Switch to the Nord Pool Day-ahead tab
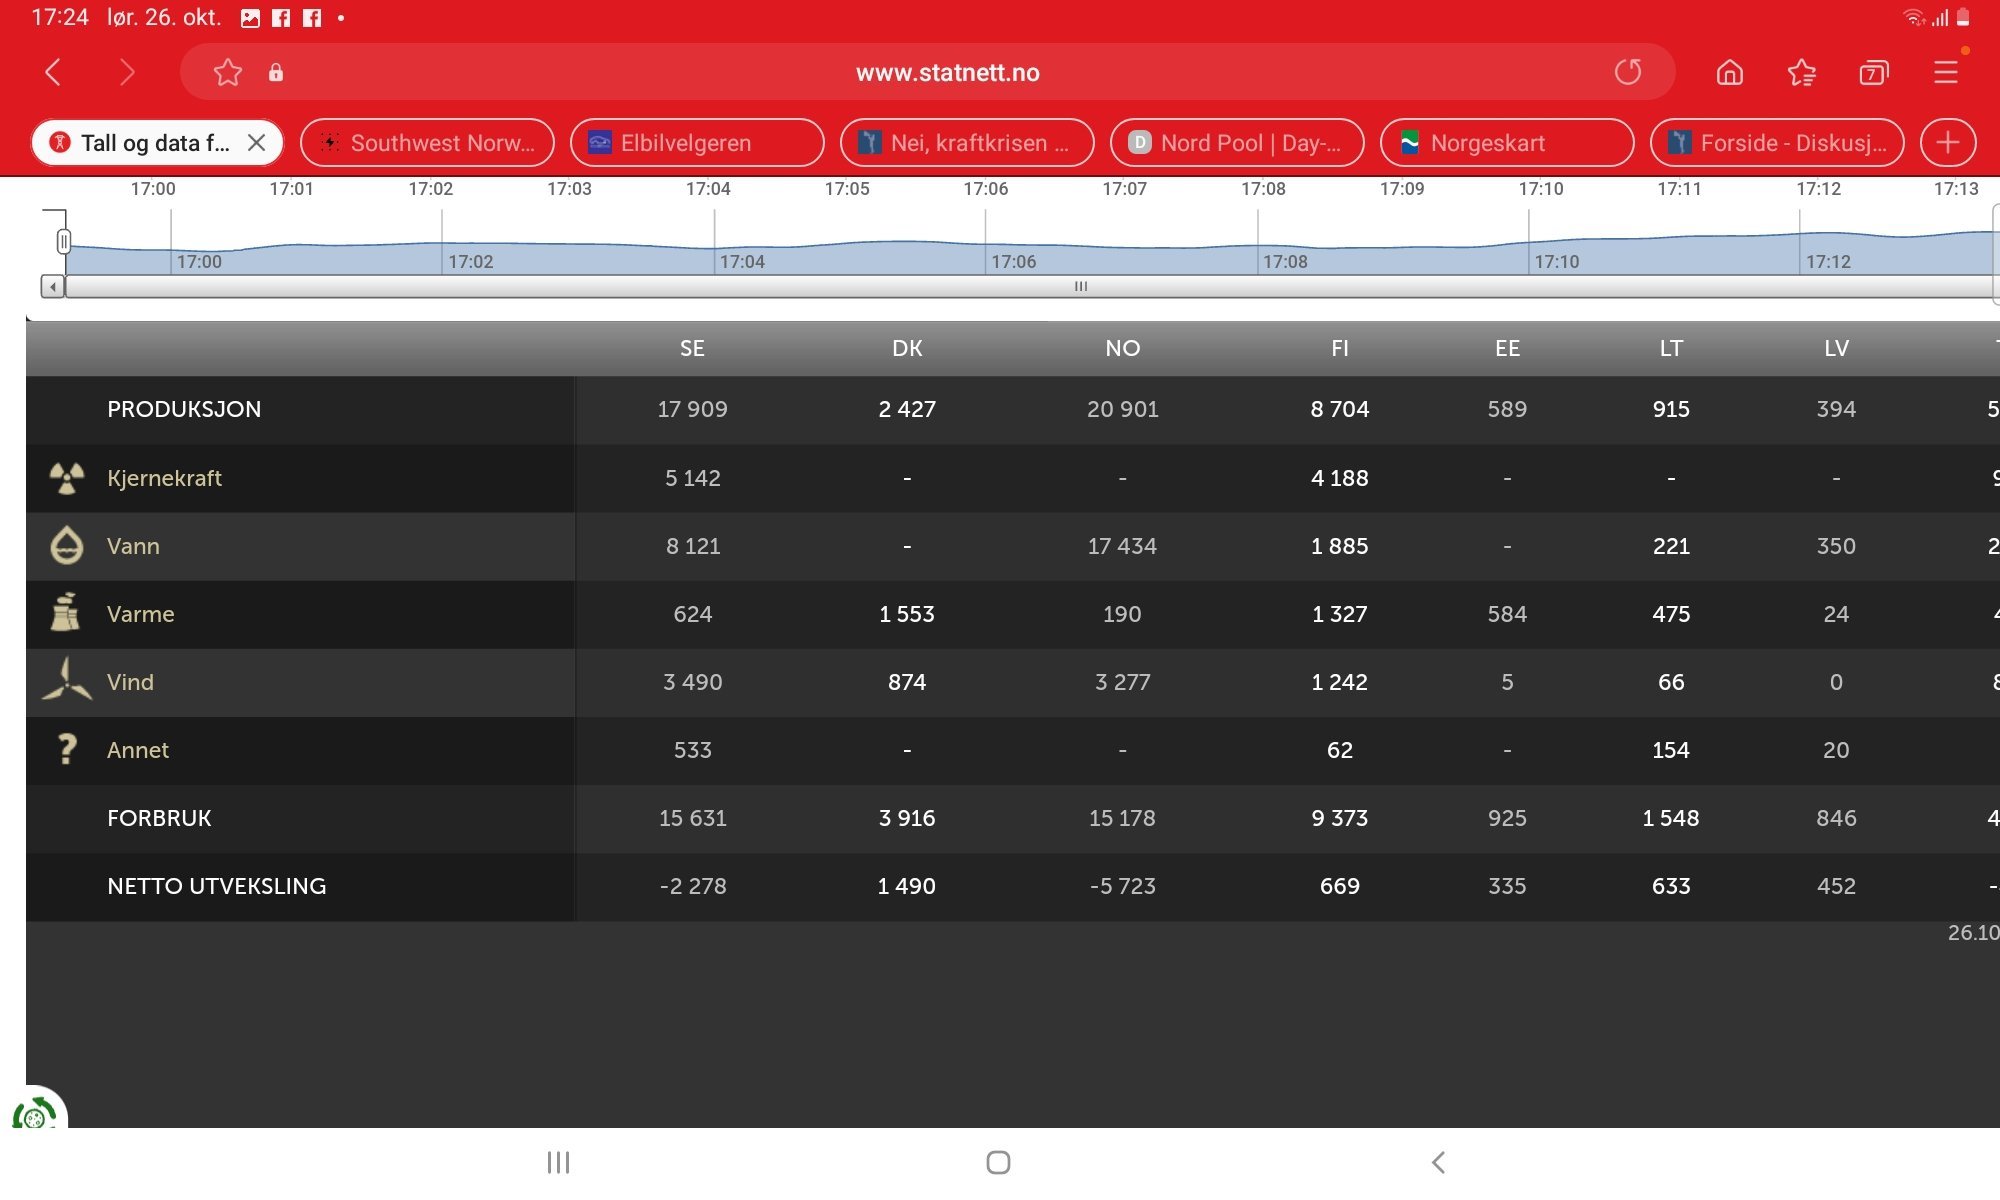2000x1200 pixels. coord(1237,143)
